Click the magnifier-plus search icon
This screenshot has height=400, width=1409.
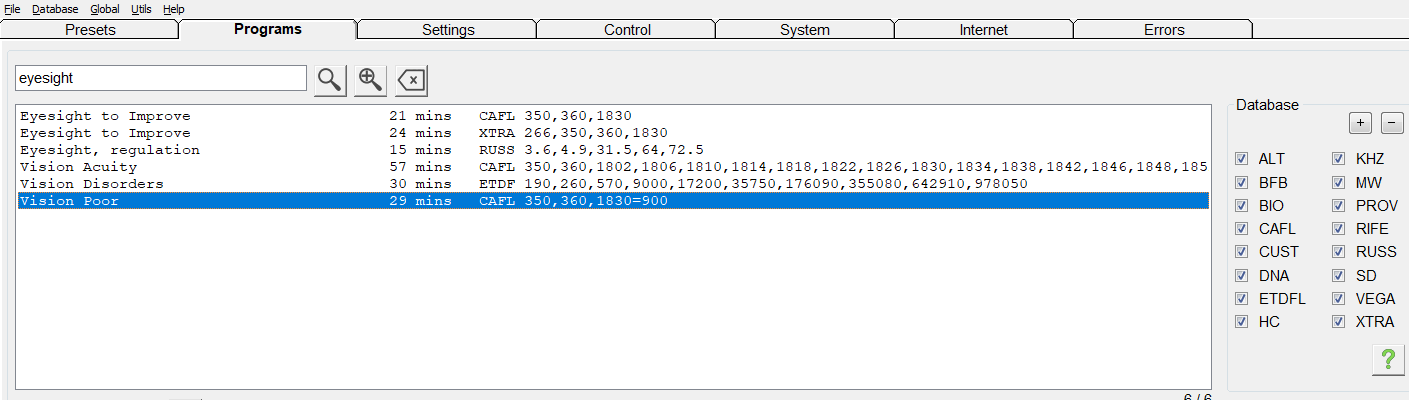coord(370,80)
